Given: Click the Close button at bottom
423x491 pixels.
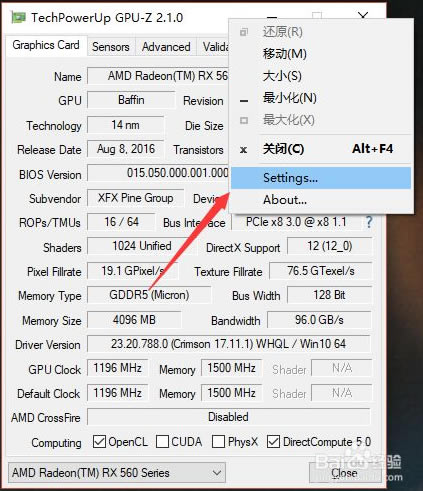Looking at the screenshot, I should (344, 473).
